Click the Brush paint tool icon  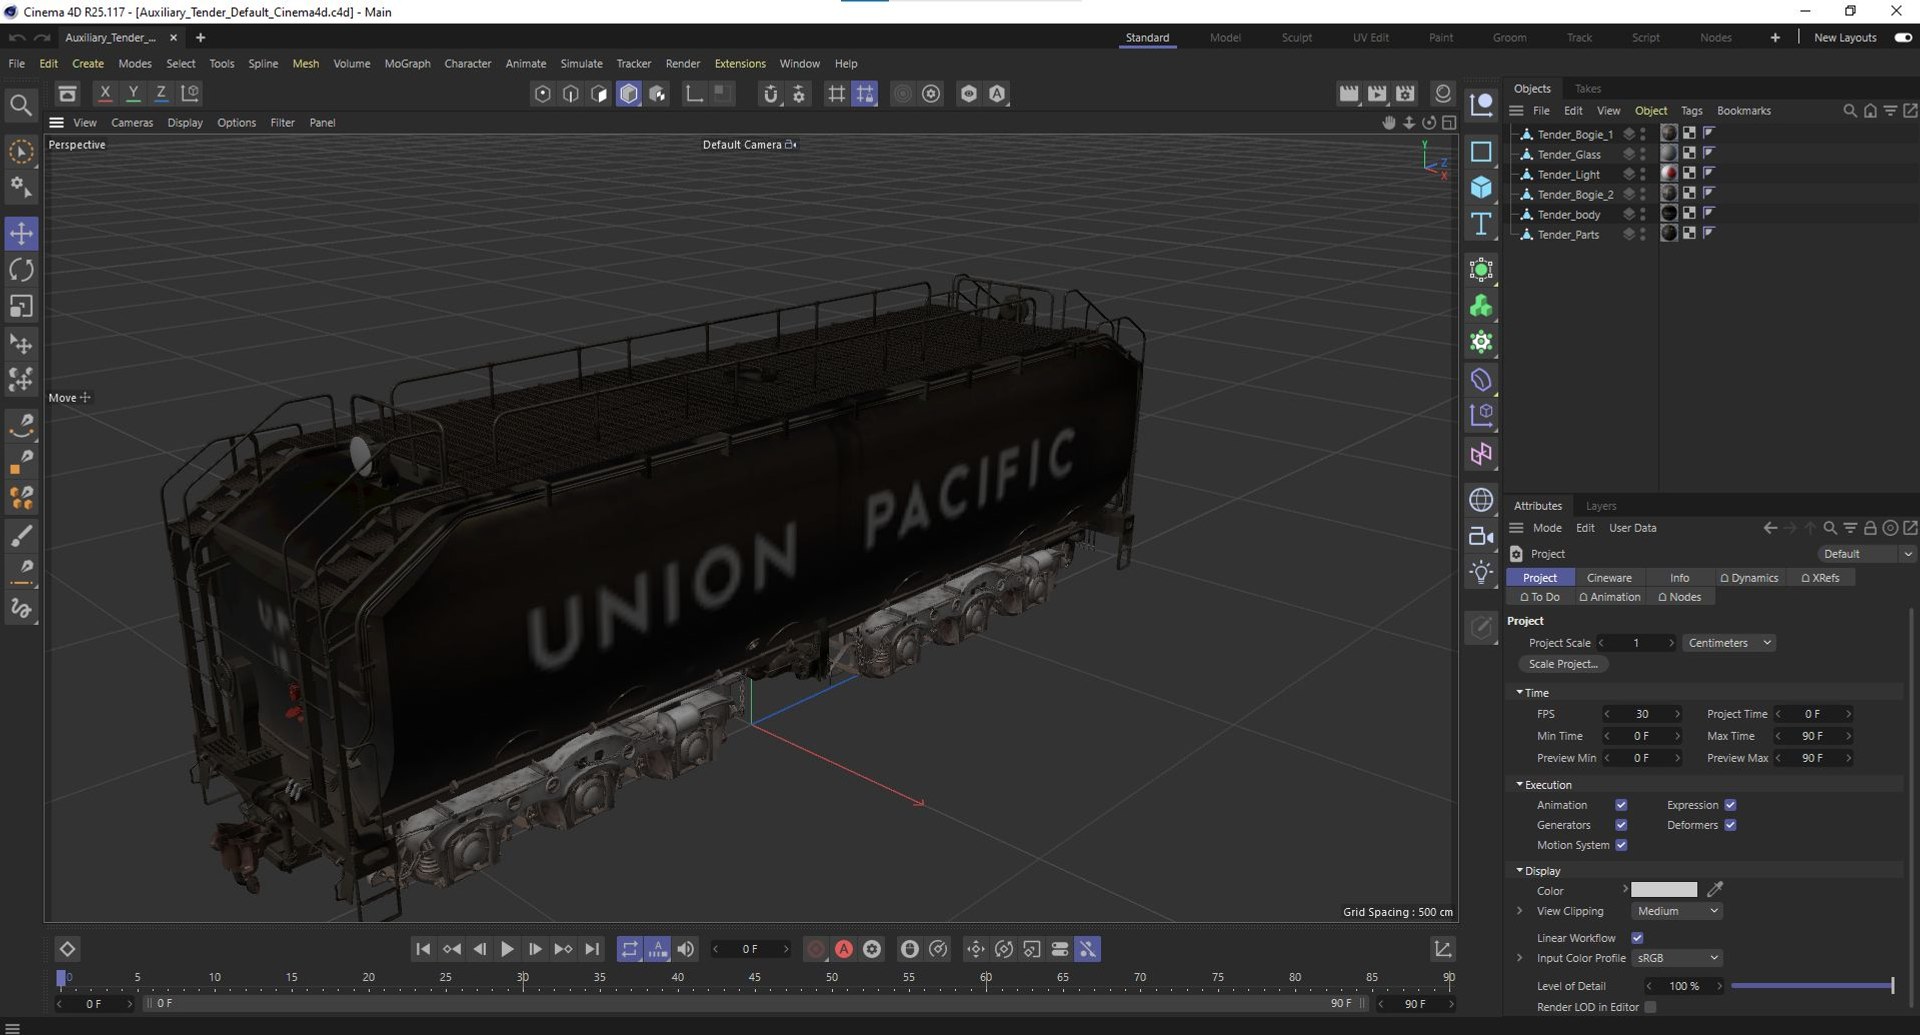tap(21, 535)
